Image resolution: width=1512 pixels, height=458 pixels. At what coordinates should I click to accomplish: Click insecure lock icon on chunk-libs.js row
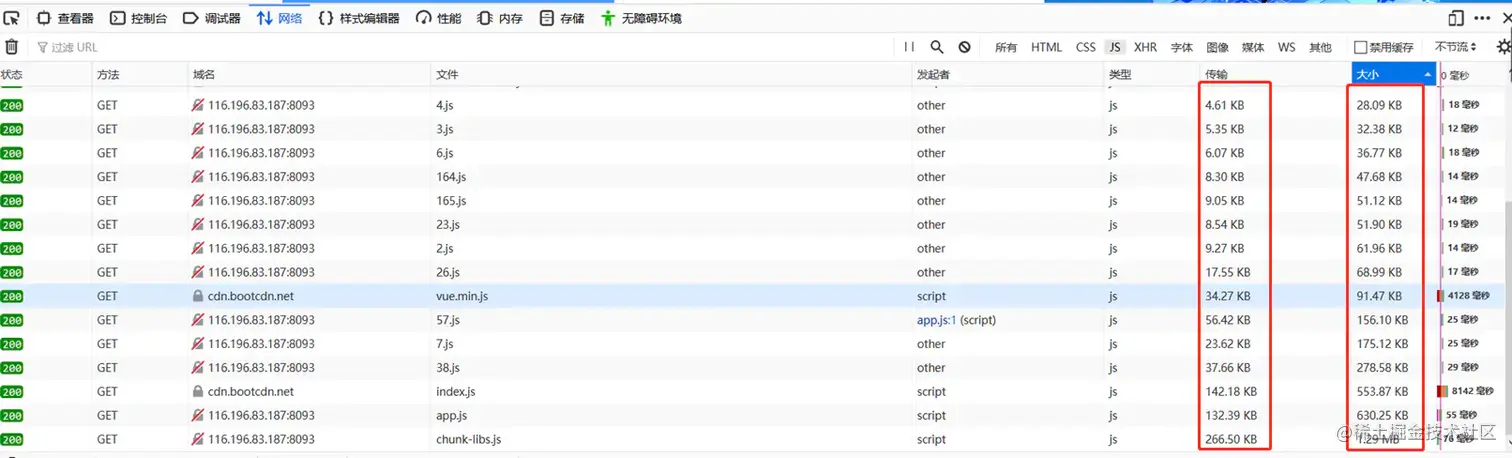pyautogui.click(x=198, y=440)
